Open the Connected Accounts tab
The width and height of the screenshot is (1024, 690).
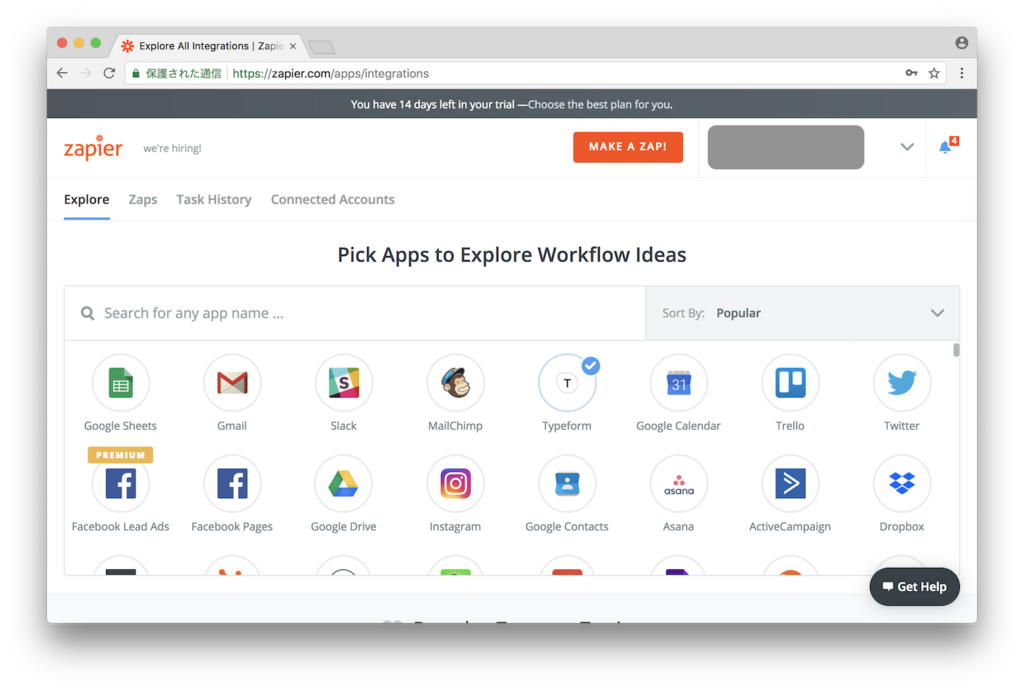point(332,200)
